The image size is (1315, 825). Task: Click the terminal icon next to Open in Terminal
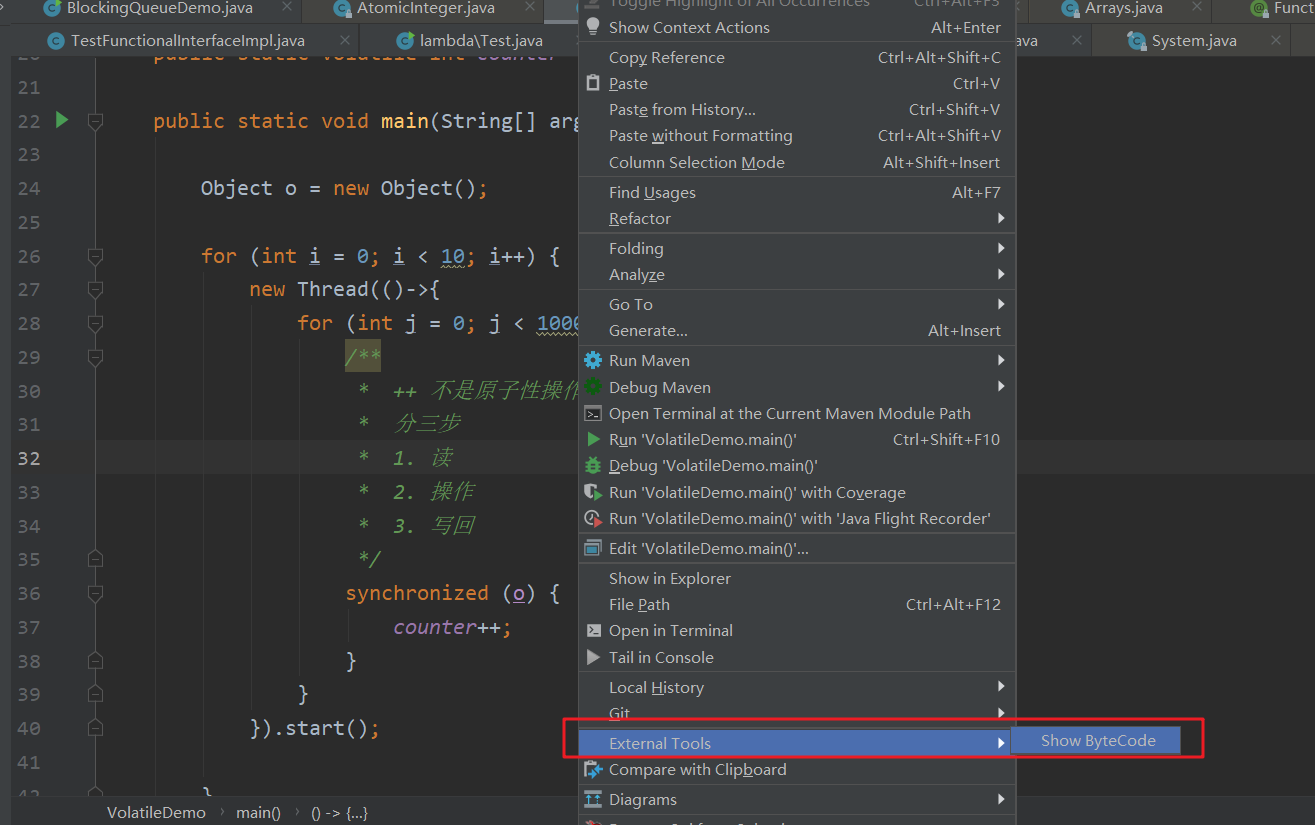coord(593,630)
